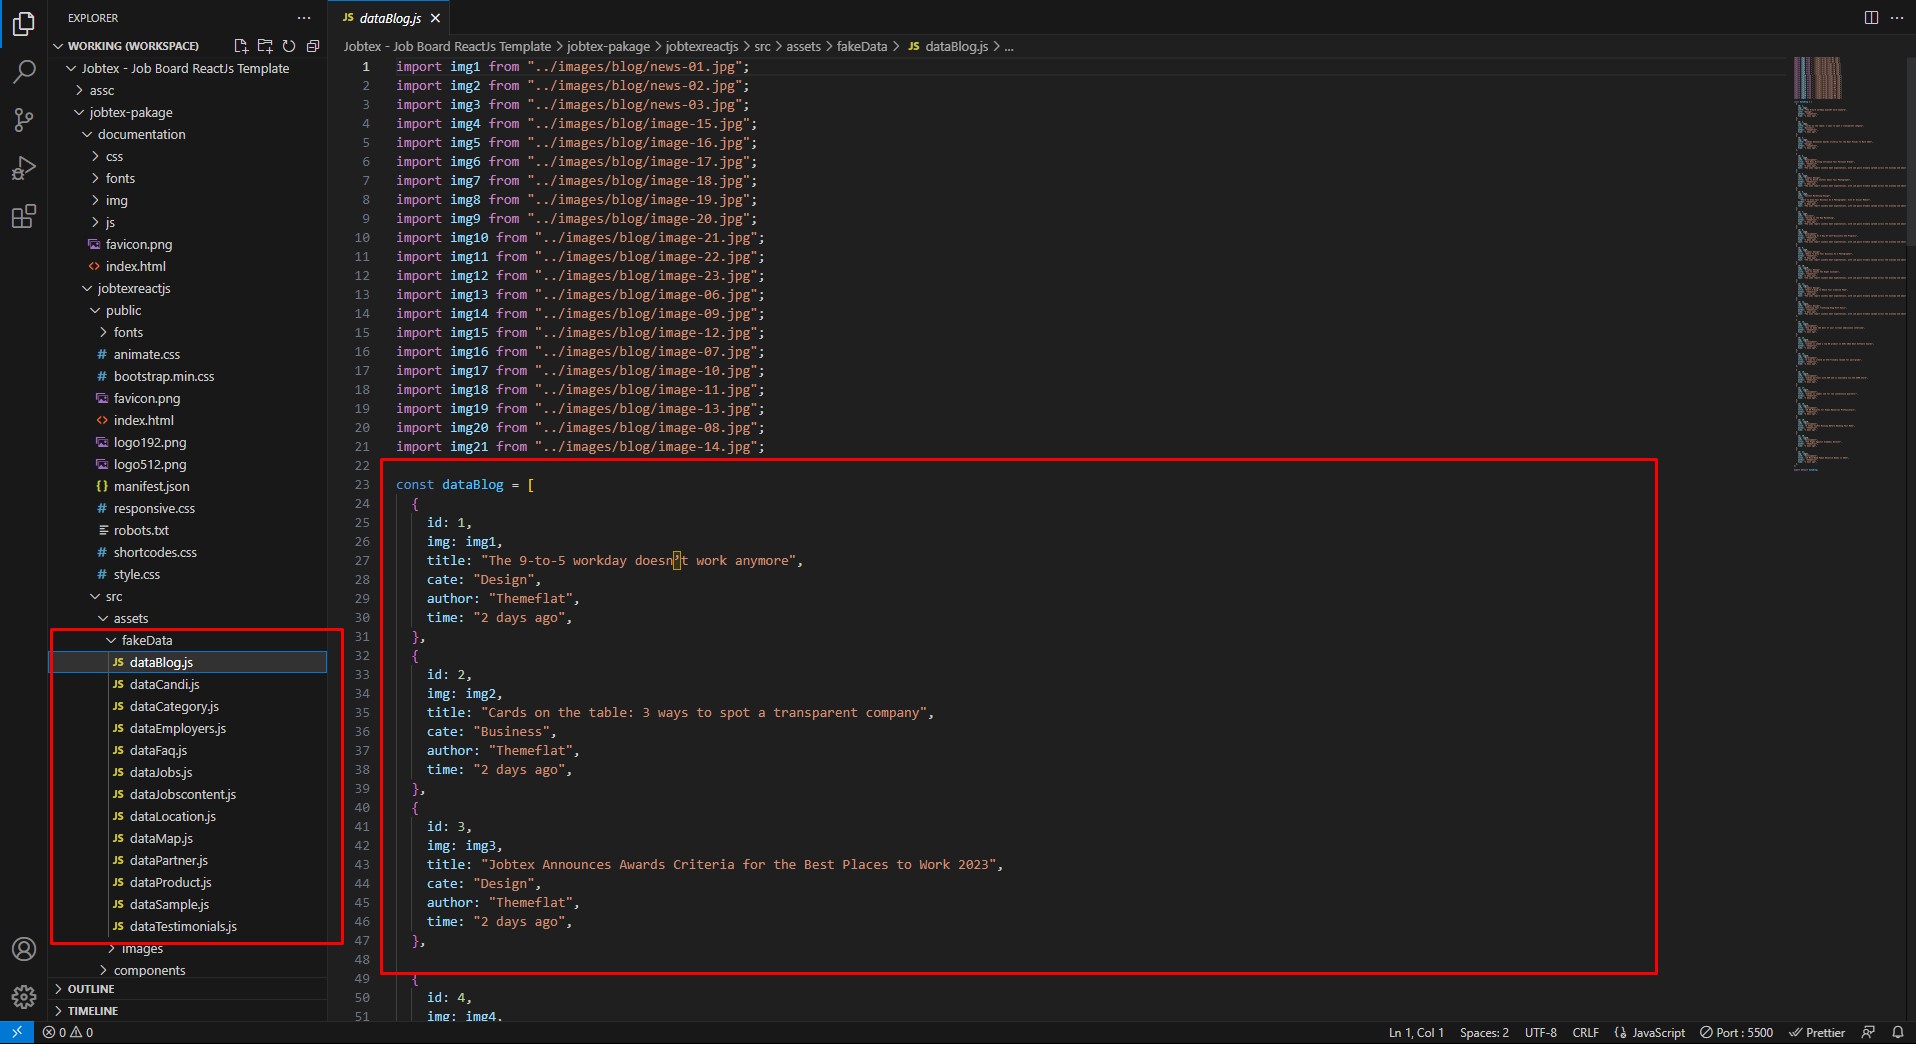1916x1044 pixels.
Task: Expand the TIMELINE section
Action: [x=92, y=1011]
